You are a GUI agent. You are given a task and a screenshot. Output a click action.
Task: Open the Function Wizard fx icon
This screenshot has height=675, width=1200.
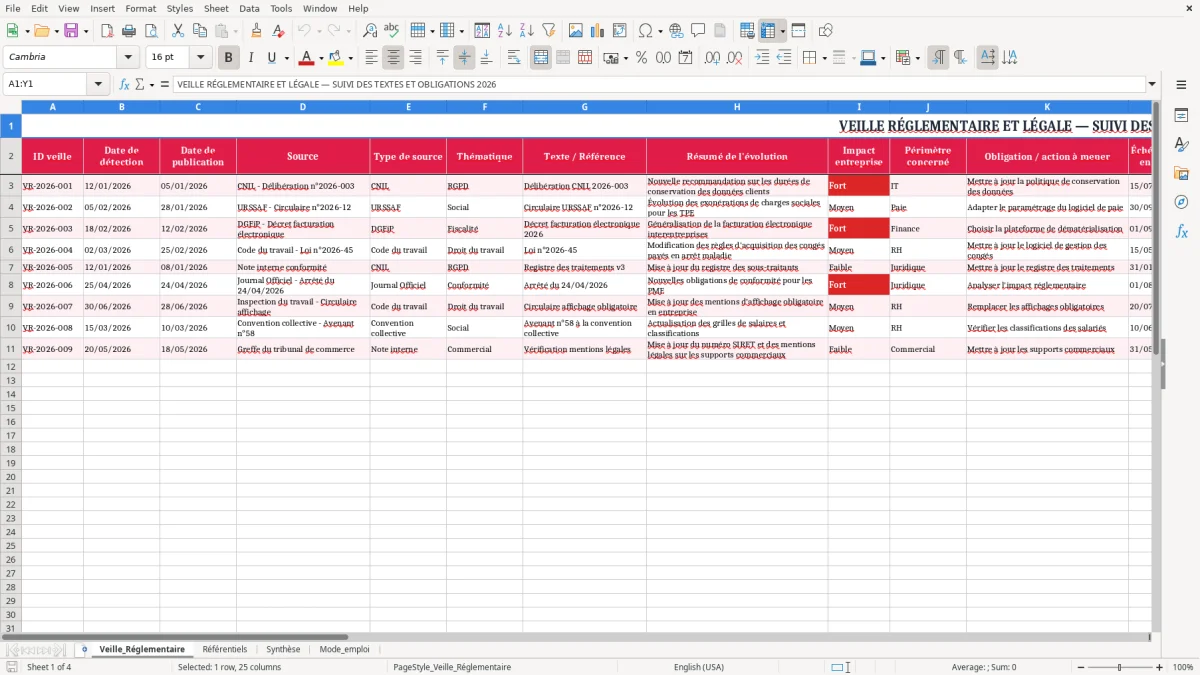[x=124, y=85]
